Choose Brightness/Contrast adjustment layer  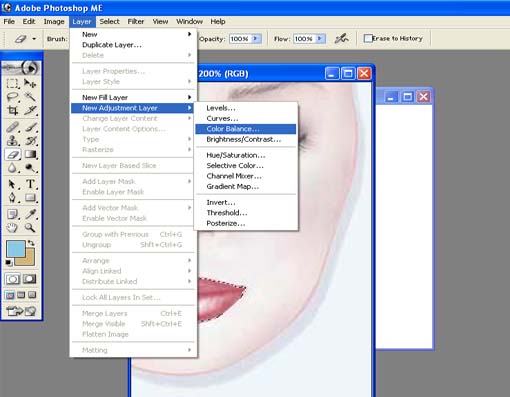coord(246,139)
